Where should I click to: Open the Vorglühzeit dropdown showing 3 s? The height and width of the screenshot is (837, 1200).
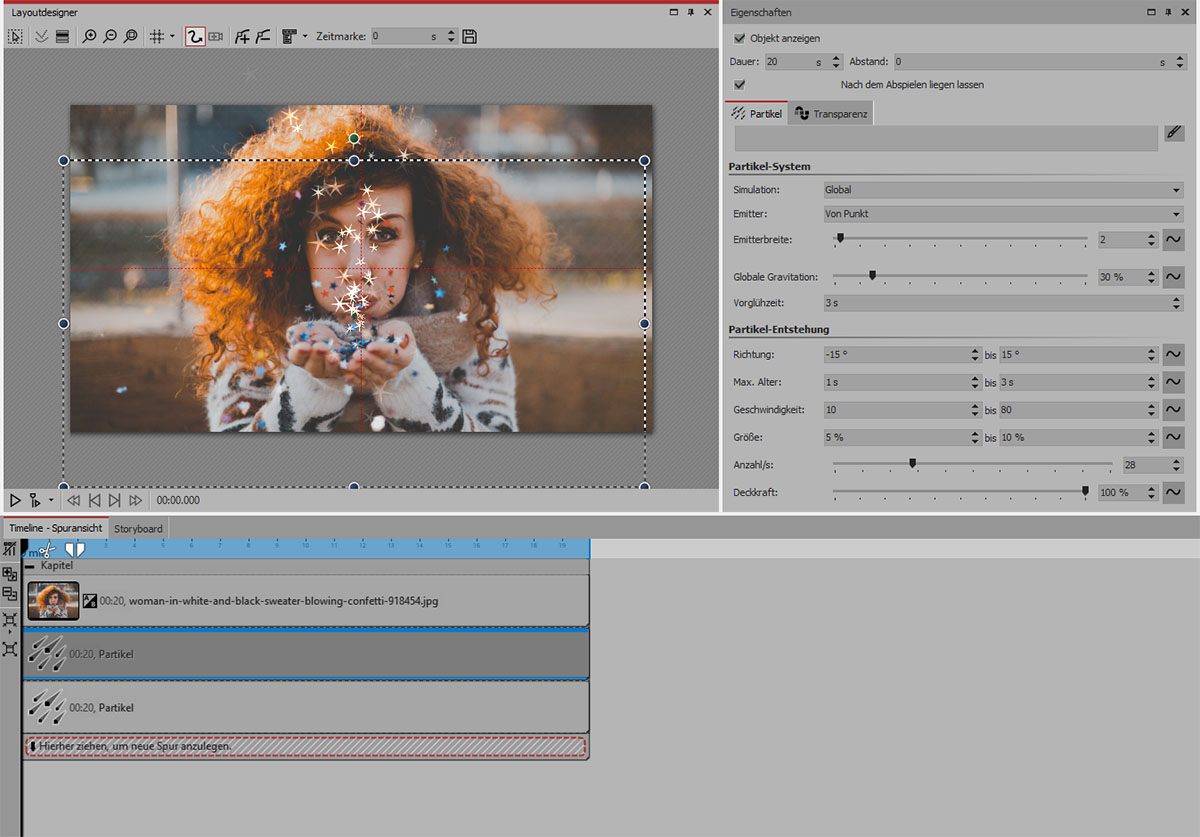click(x=1002, y=302)
